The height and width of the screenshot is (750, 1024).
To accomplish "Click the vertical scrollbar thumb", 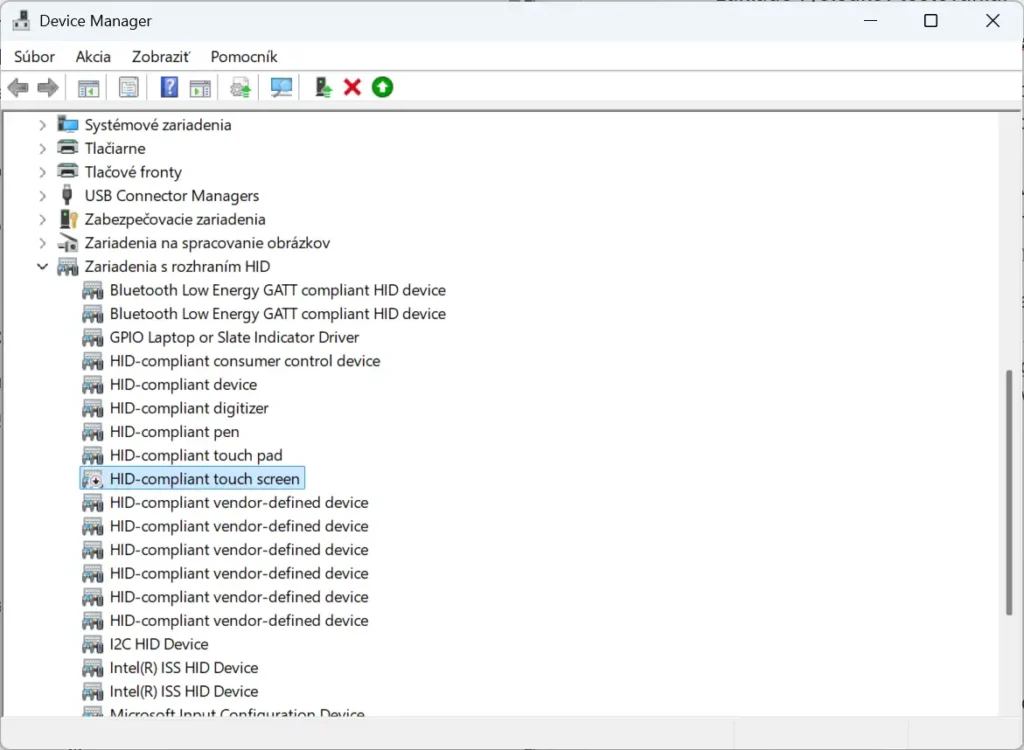I will [x=1009, y=492].
